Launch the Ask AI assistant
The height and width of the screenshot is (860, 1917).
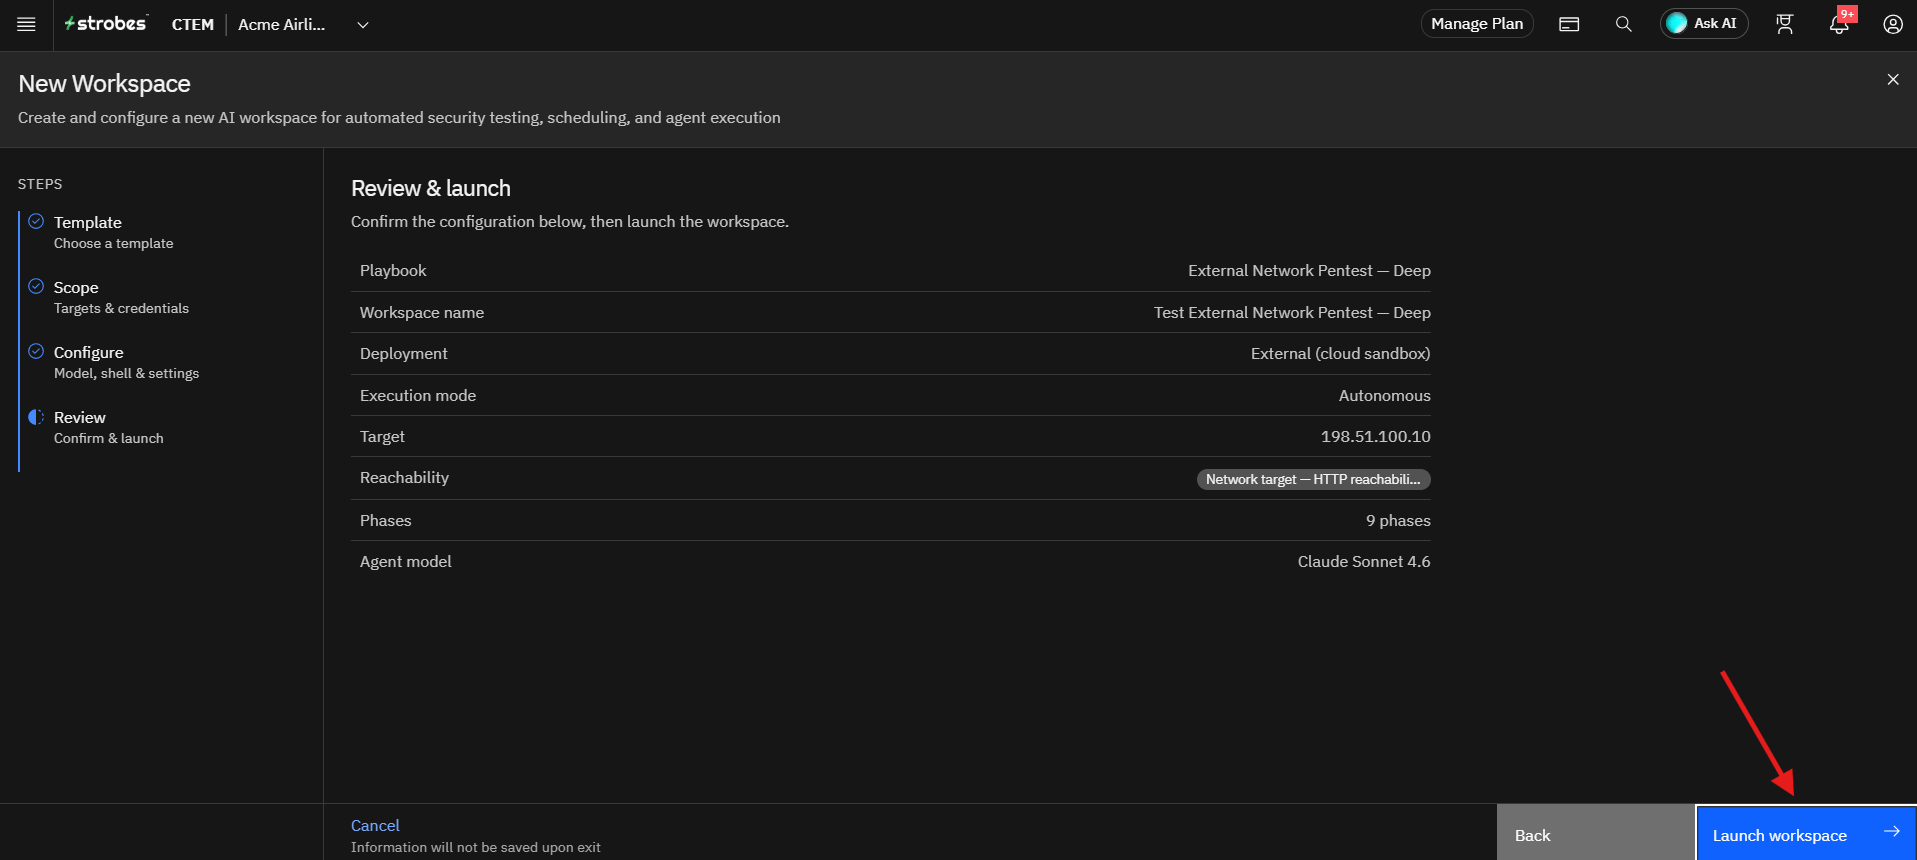pyautogui.click(x=1704, y=23)
